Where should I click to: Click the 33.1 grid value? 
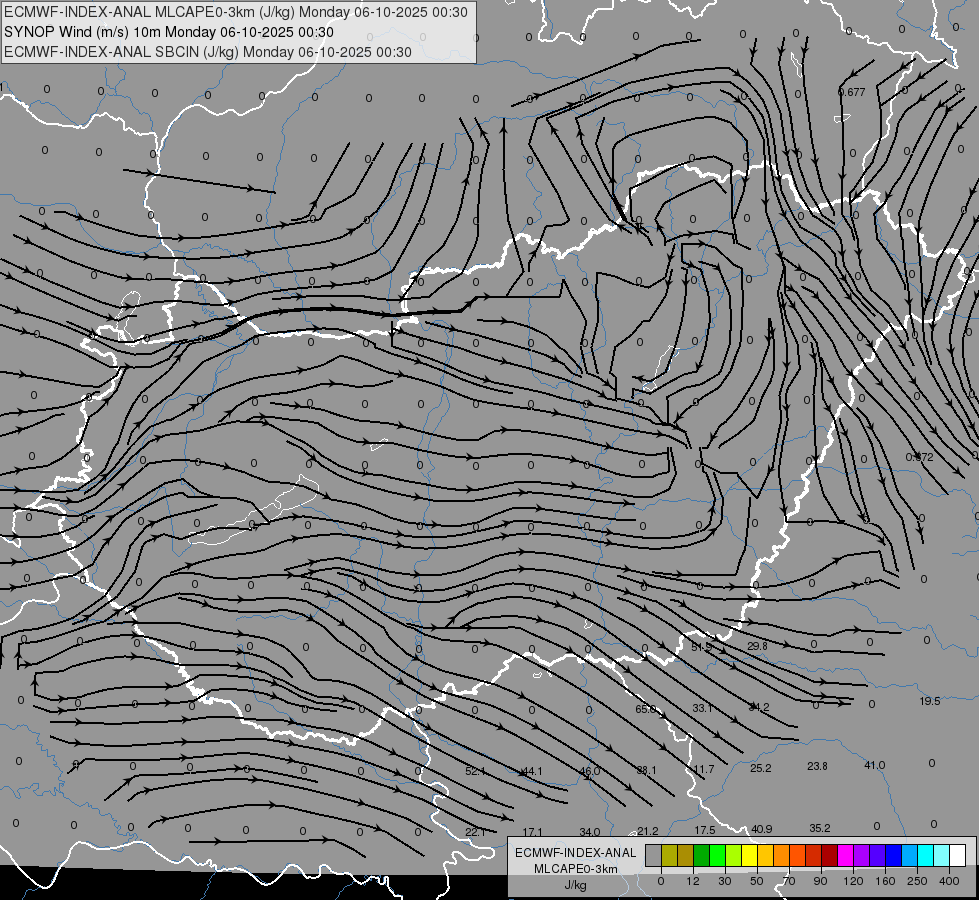click(x=702, y=708)
